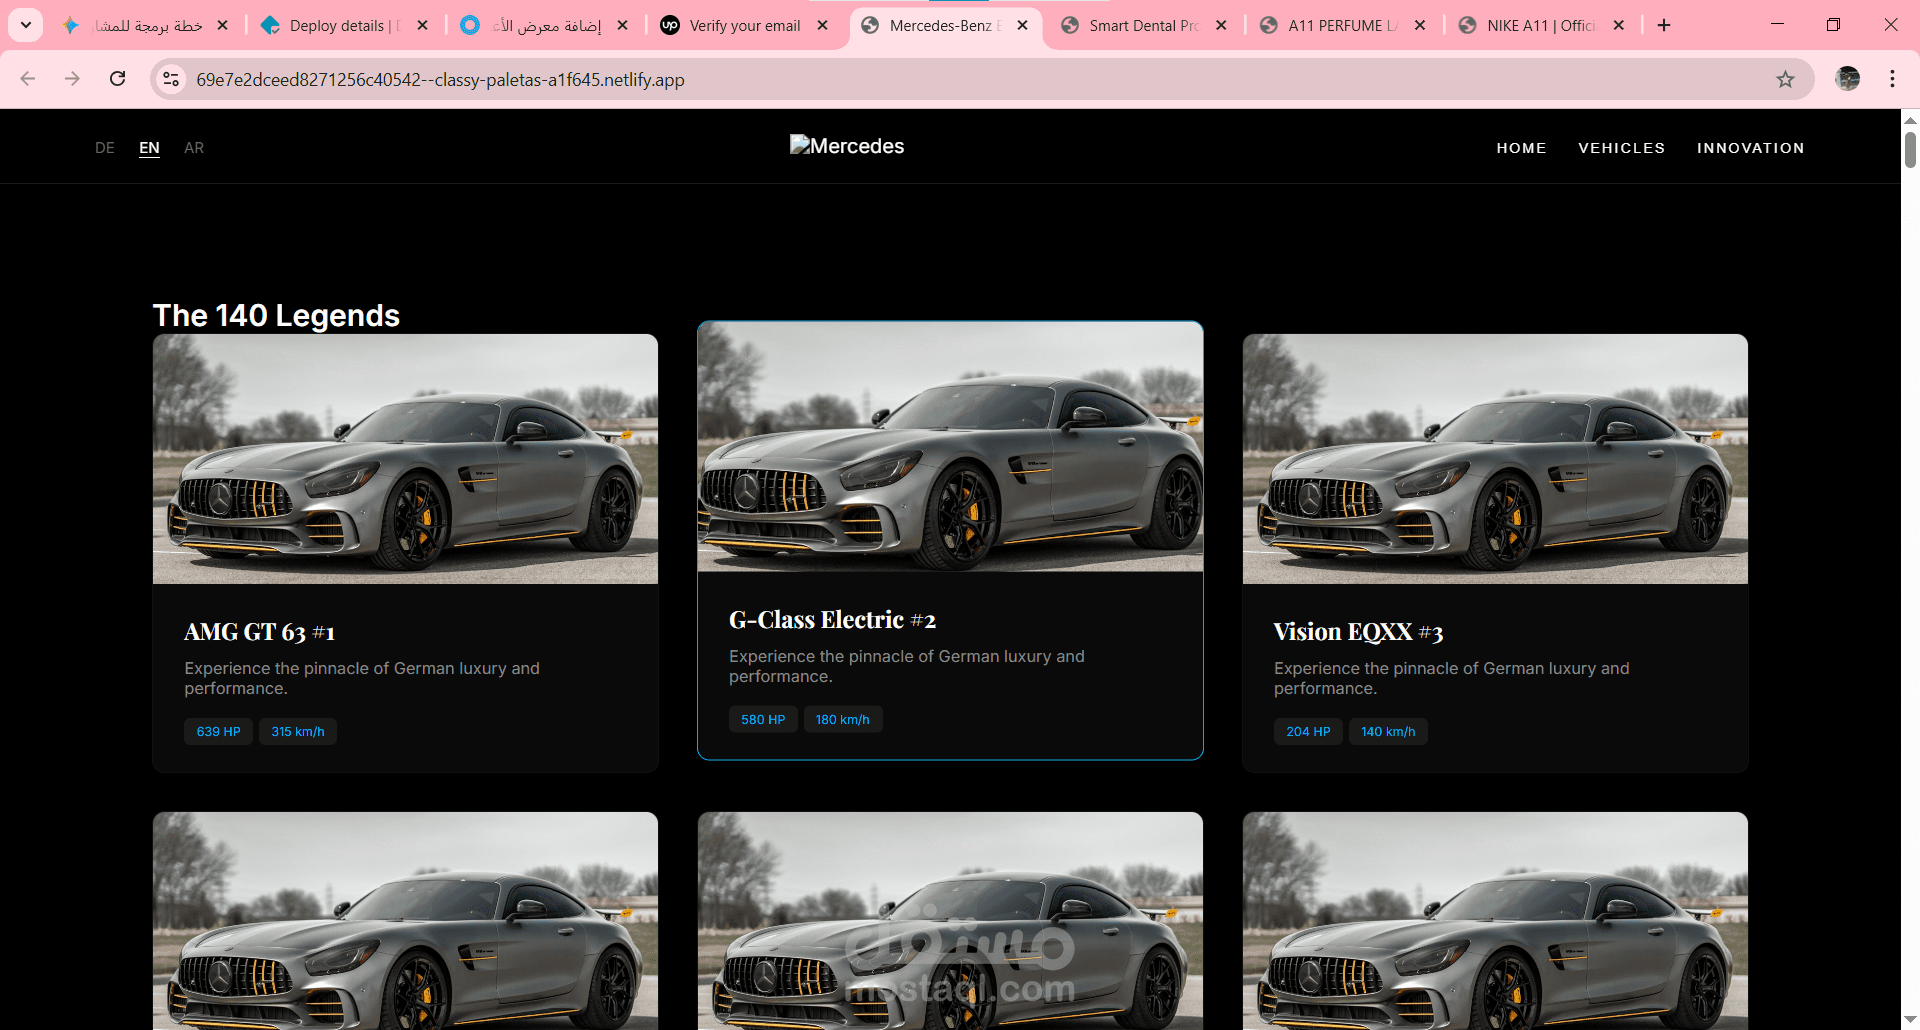Click the 'Vision EQXX #3' title
1920x1030 pixels.
tap(1358, 632)
